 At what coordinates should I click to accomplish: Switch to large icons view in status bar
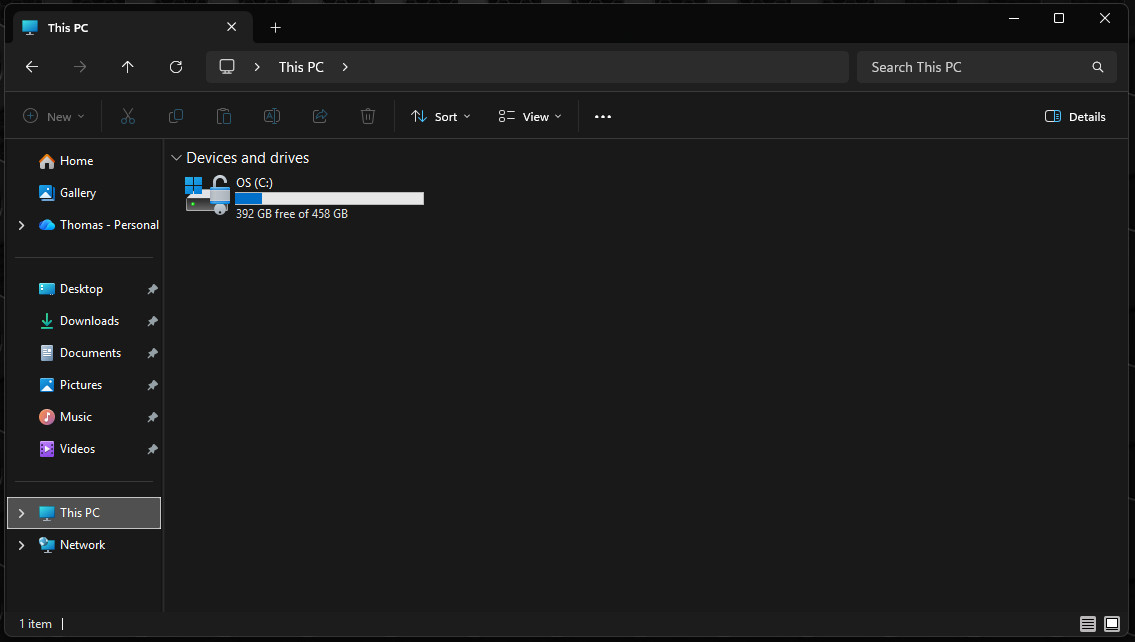1112,624
